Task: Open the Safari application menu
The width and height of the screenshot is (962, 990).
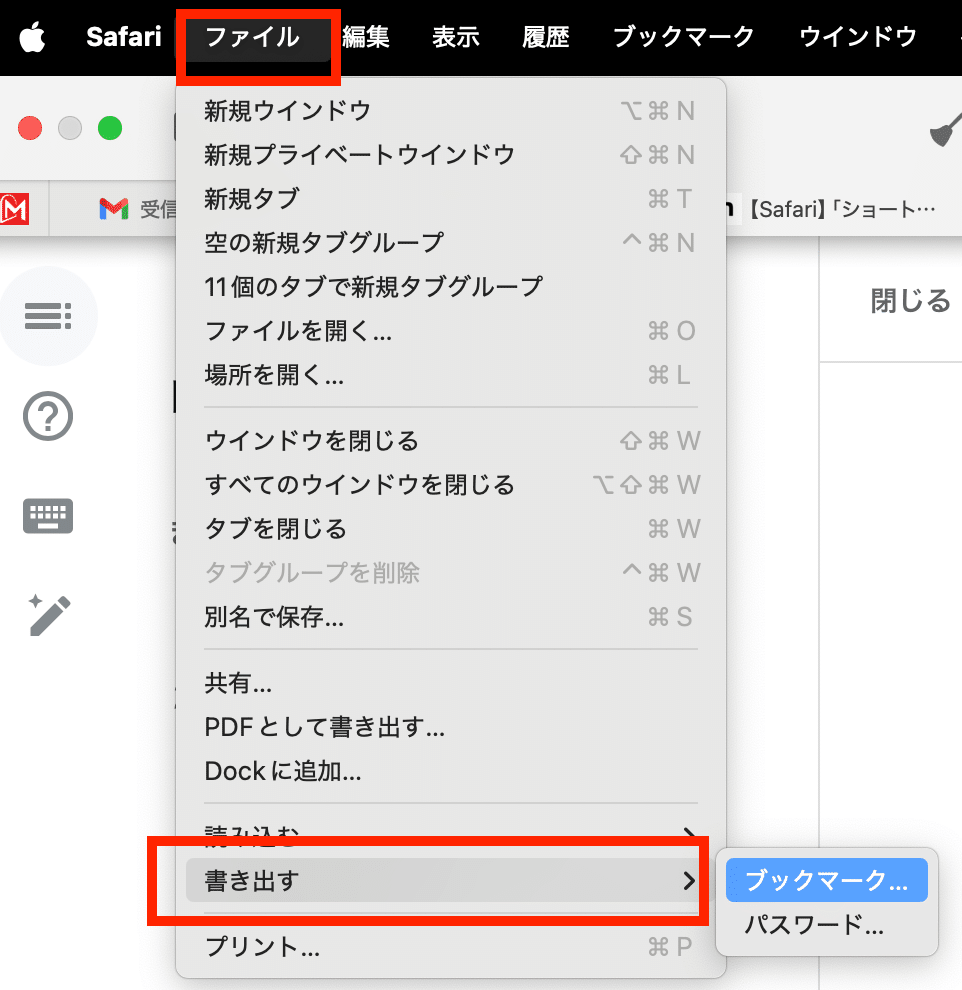Action: pos(124,37)
